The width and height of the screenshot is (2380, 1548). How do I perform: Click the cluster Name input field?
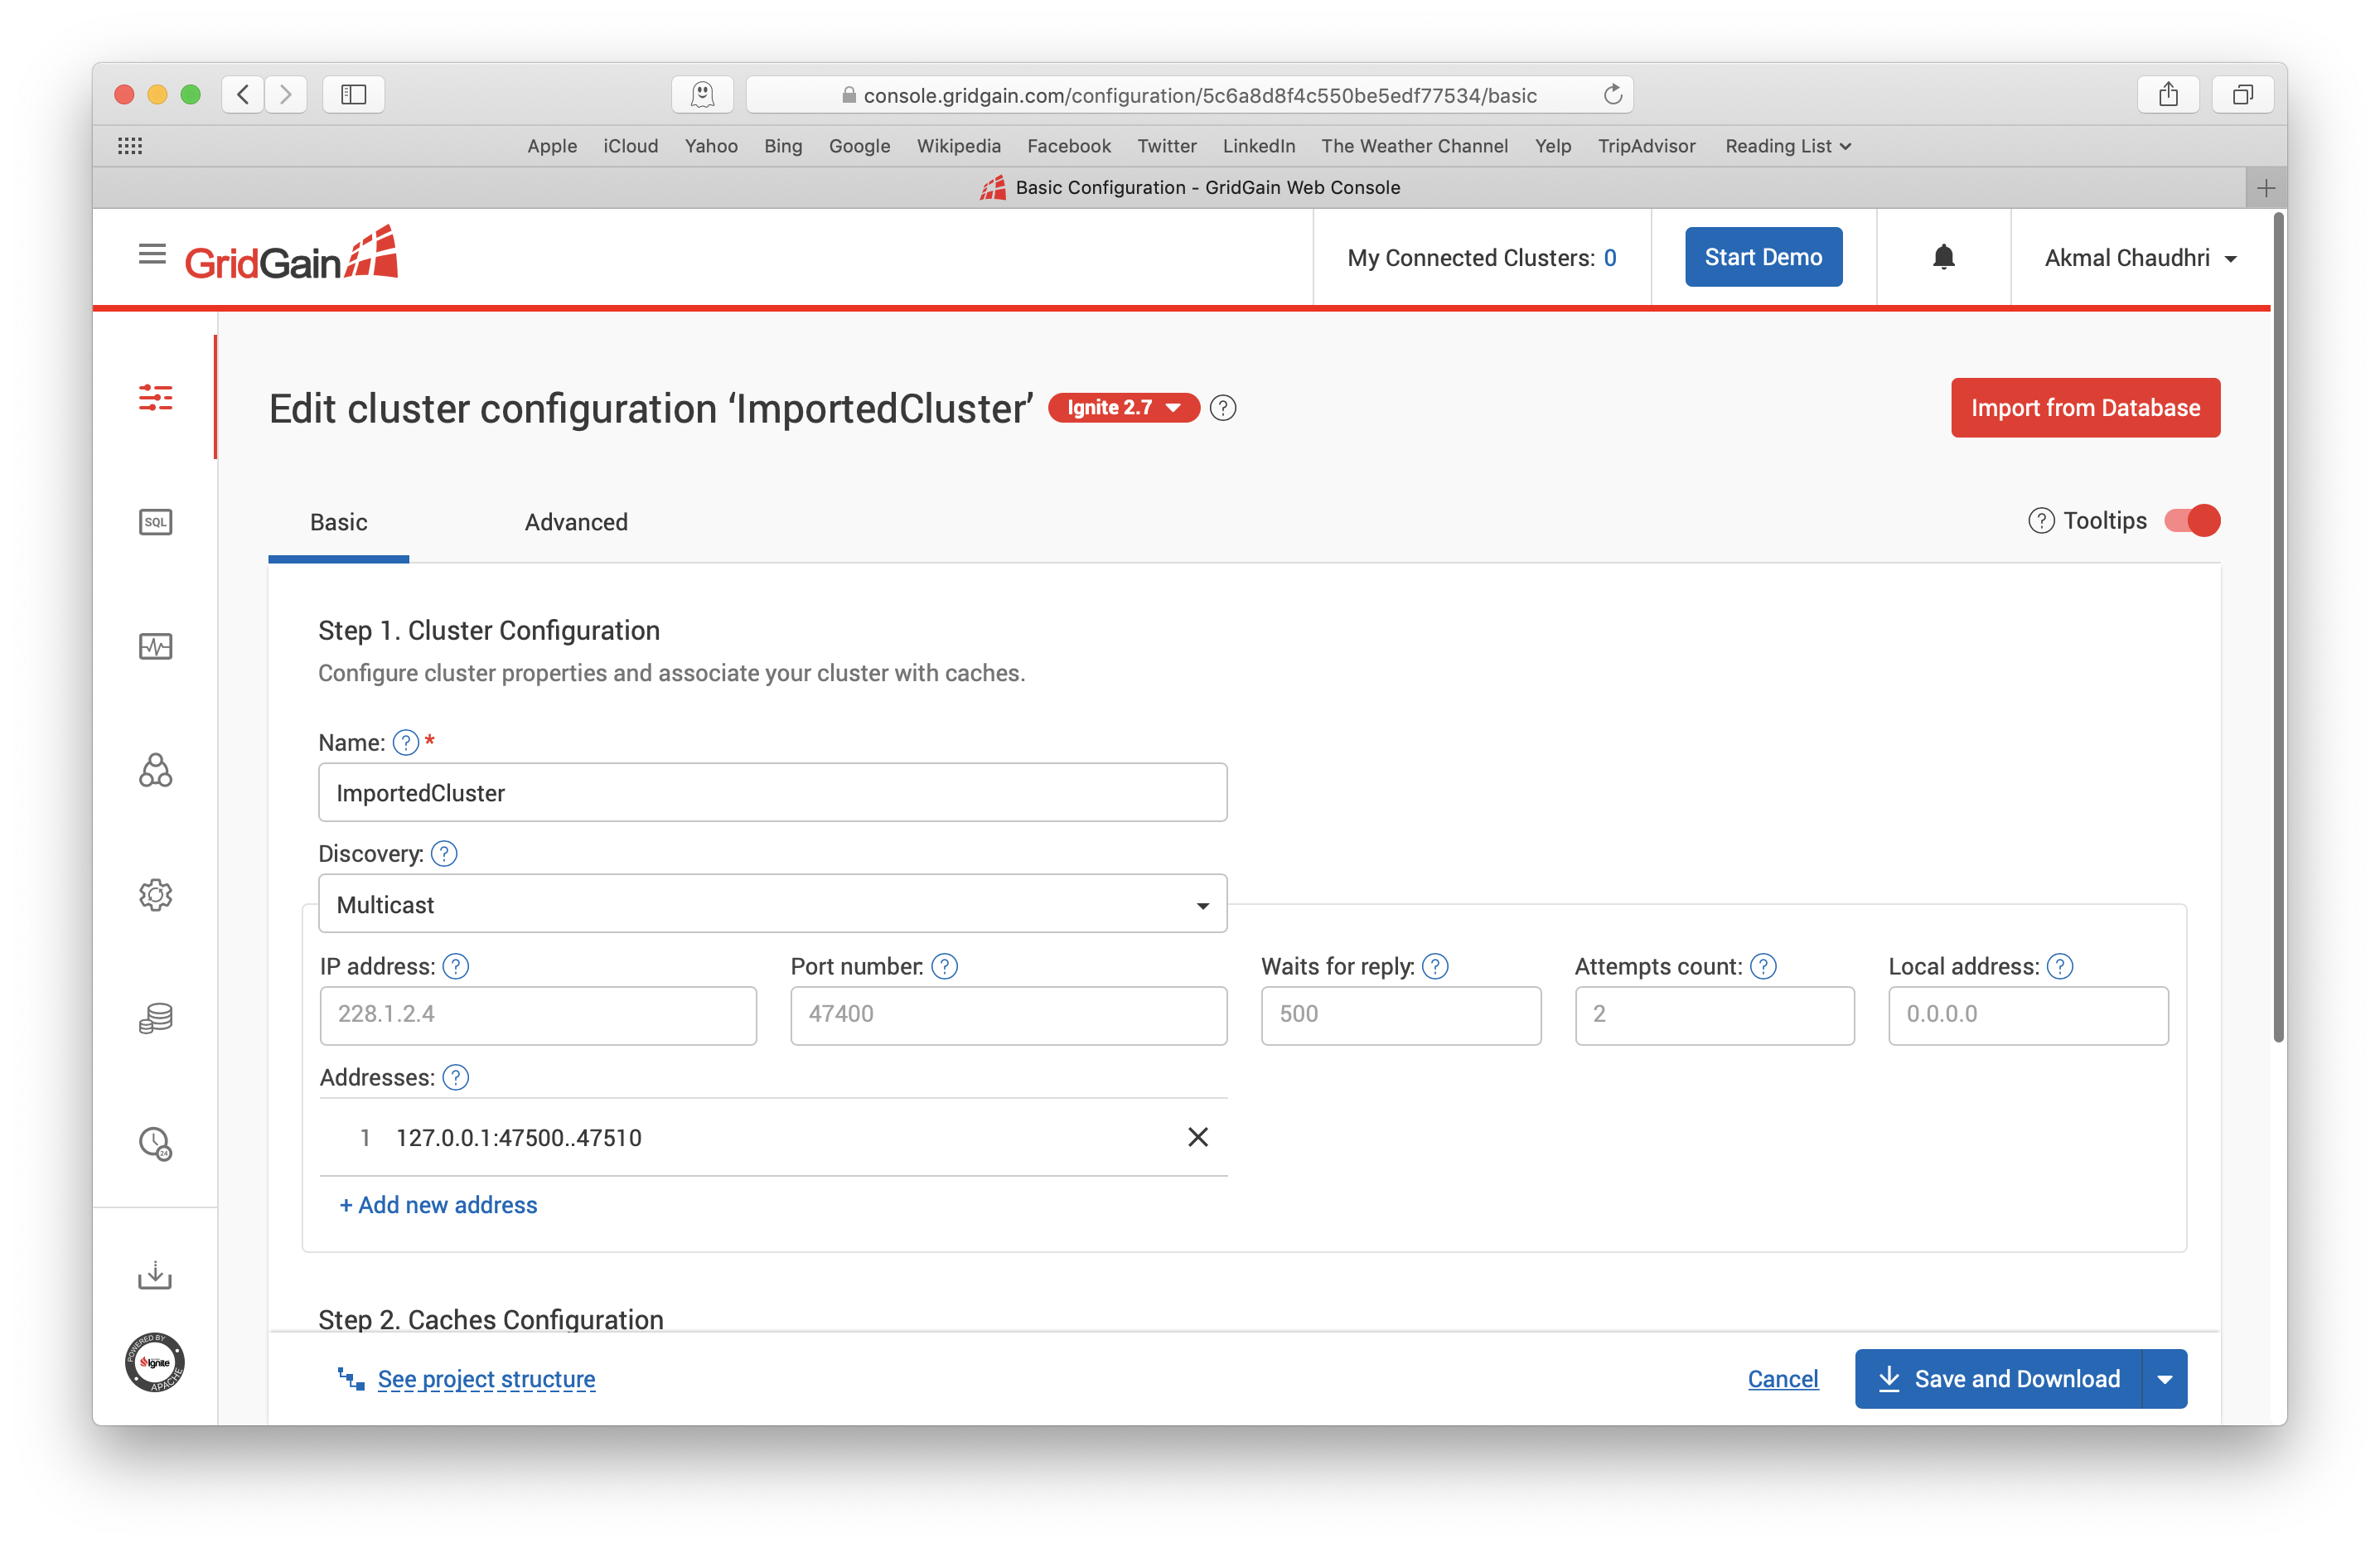point(772,793)
